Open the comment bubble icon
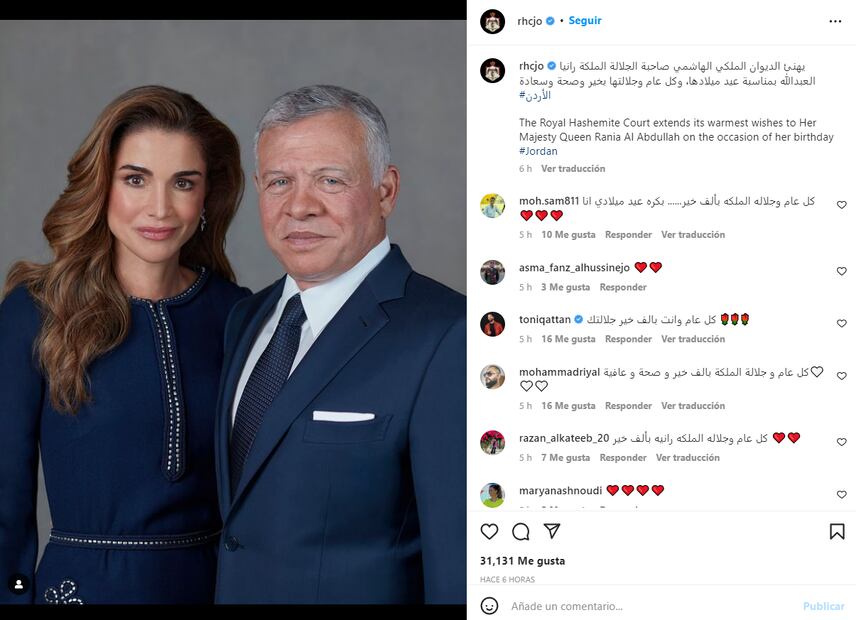 pos(521,531)
